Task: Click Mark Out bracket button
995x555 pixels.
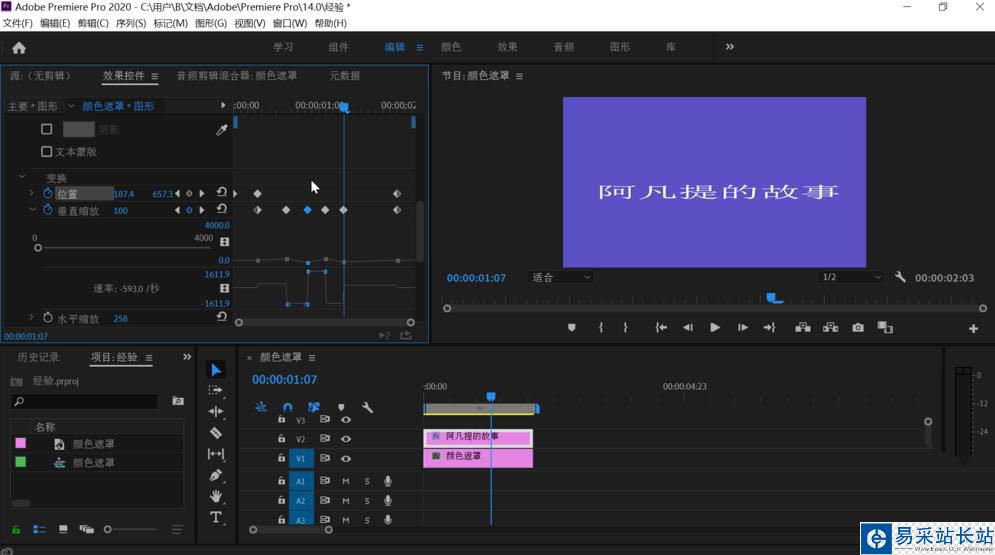Action: [x=626, y=328]
